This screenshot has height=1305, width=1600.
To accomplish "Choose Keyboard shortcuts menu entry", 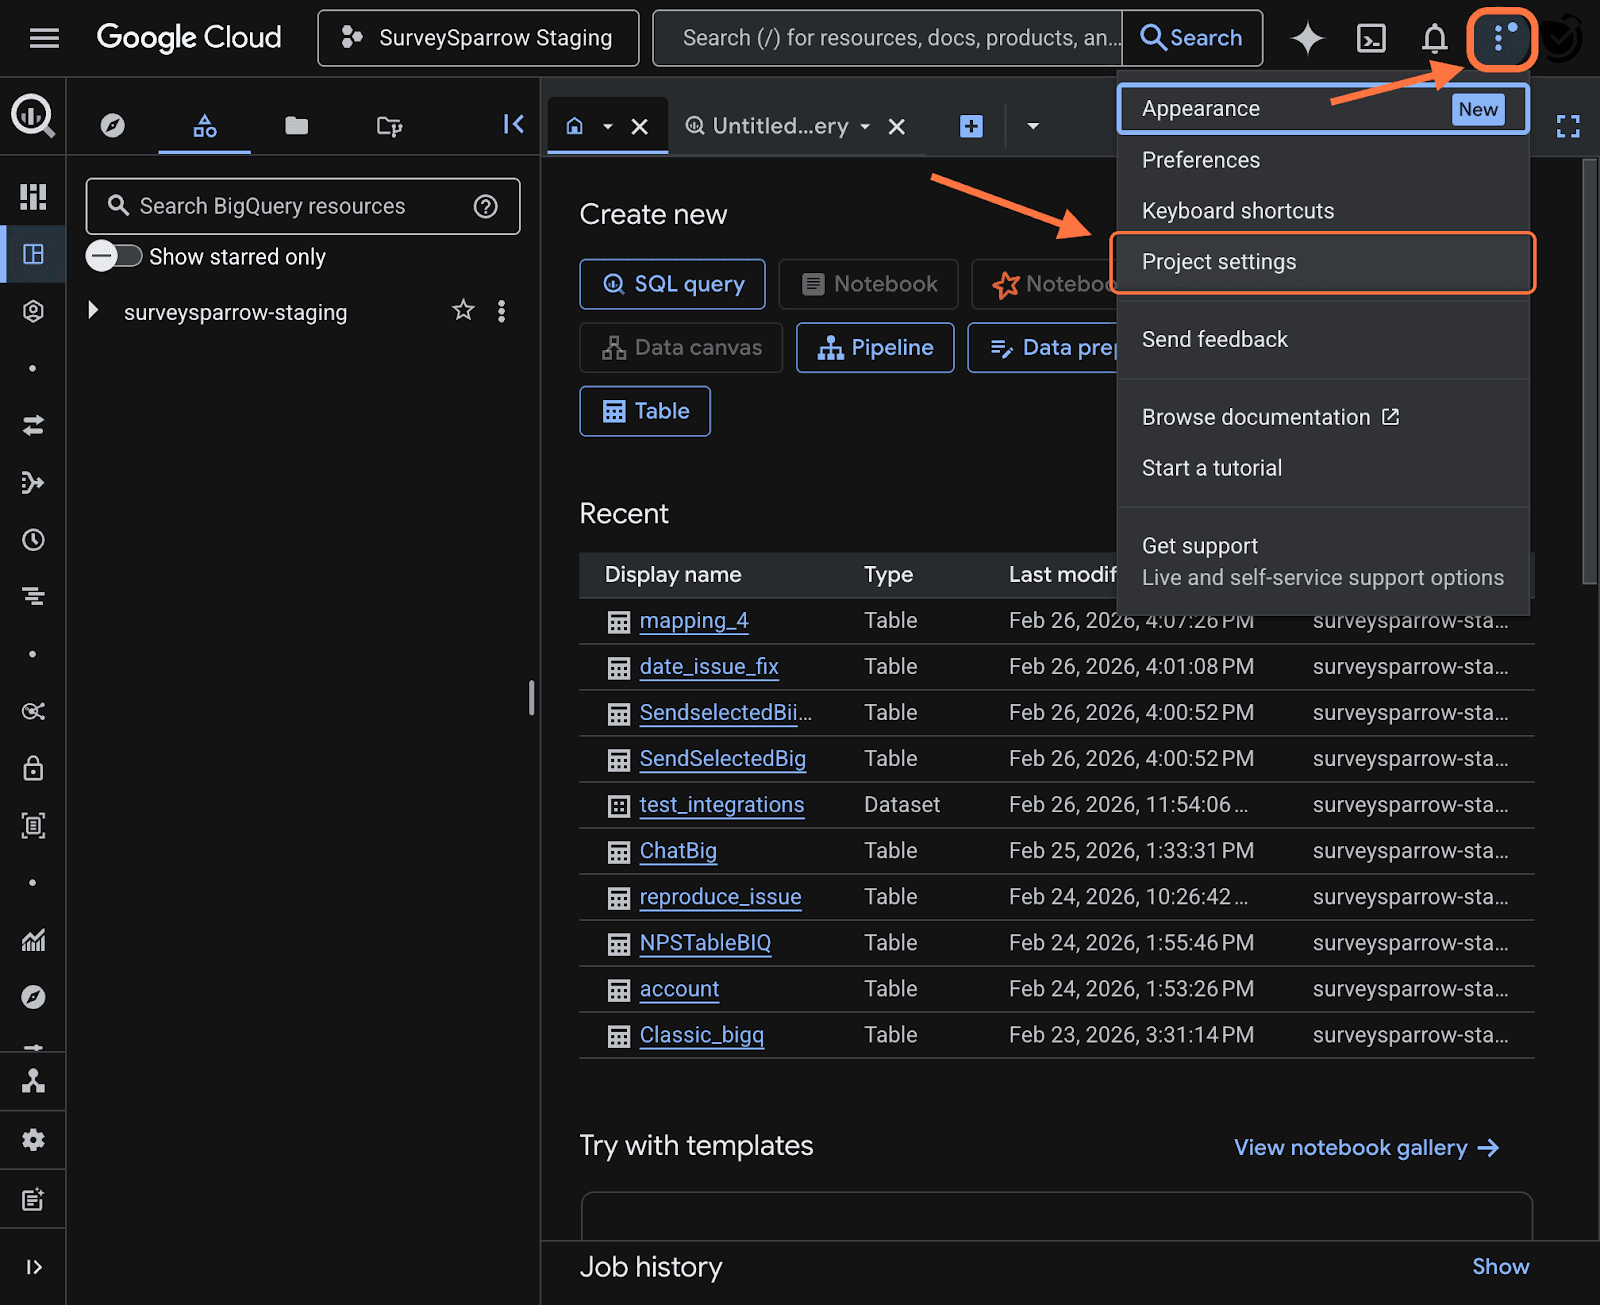I will pyautogui.click(x=1238, y=211).
